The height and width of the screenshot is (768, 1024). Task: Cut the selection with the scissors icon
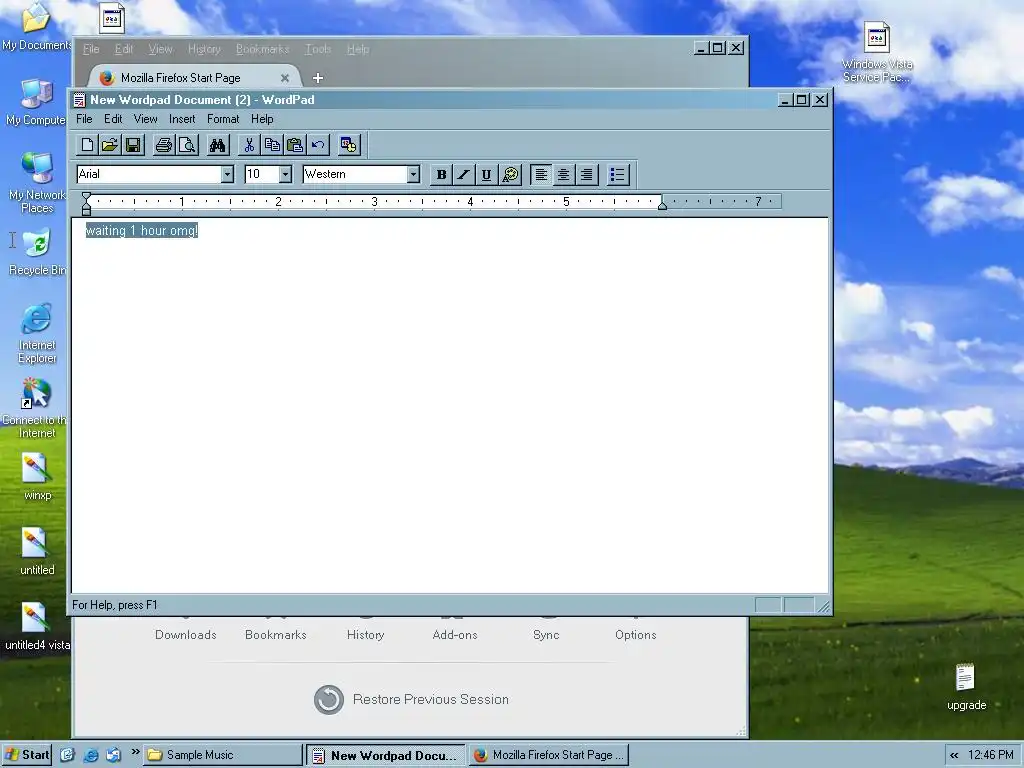[249, 145]
